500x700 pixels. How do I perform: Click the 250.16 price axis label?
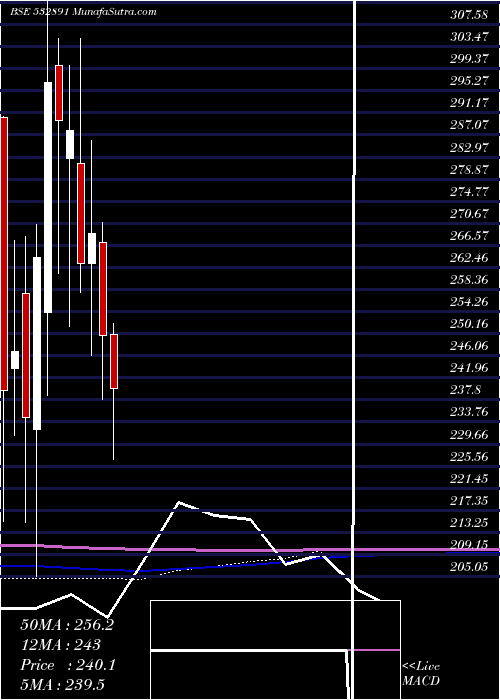pos(468,324)
